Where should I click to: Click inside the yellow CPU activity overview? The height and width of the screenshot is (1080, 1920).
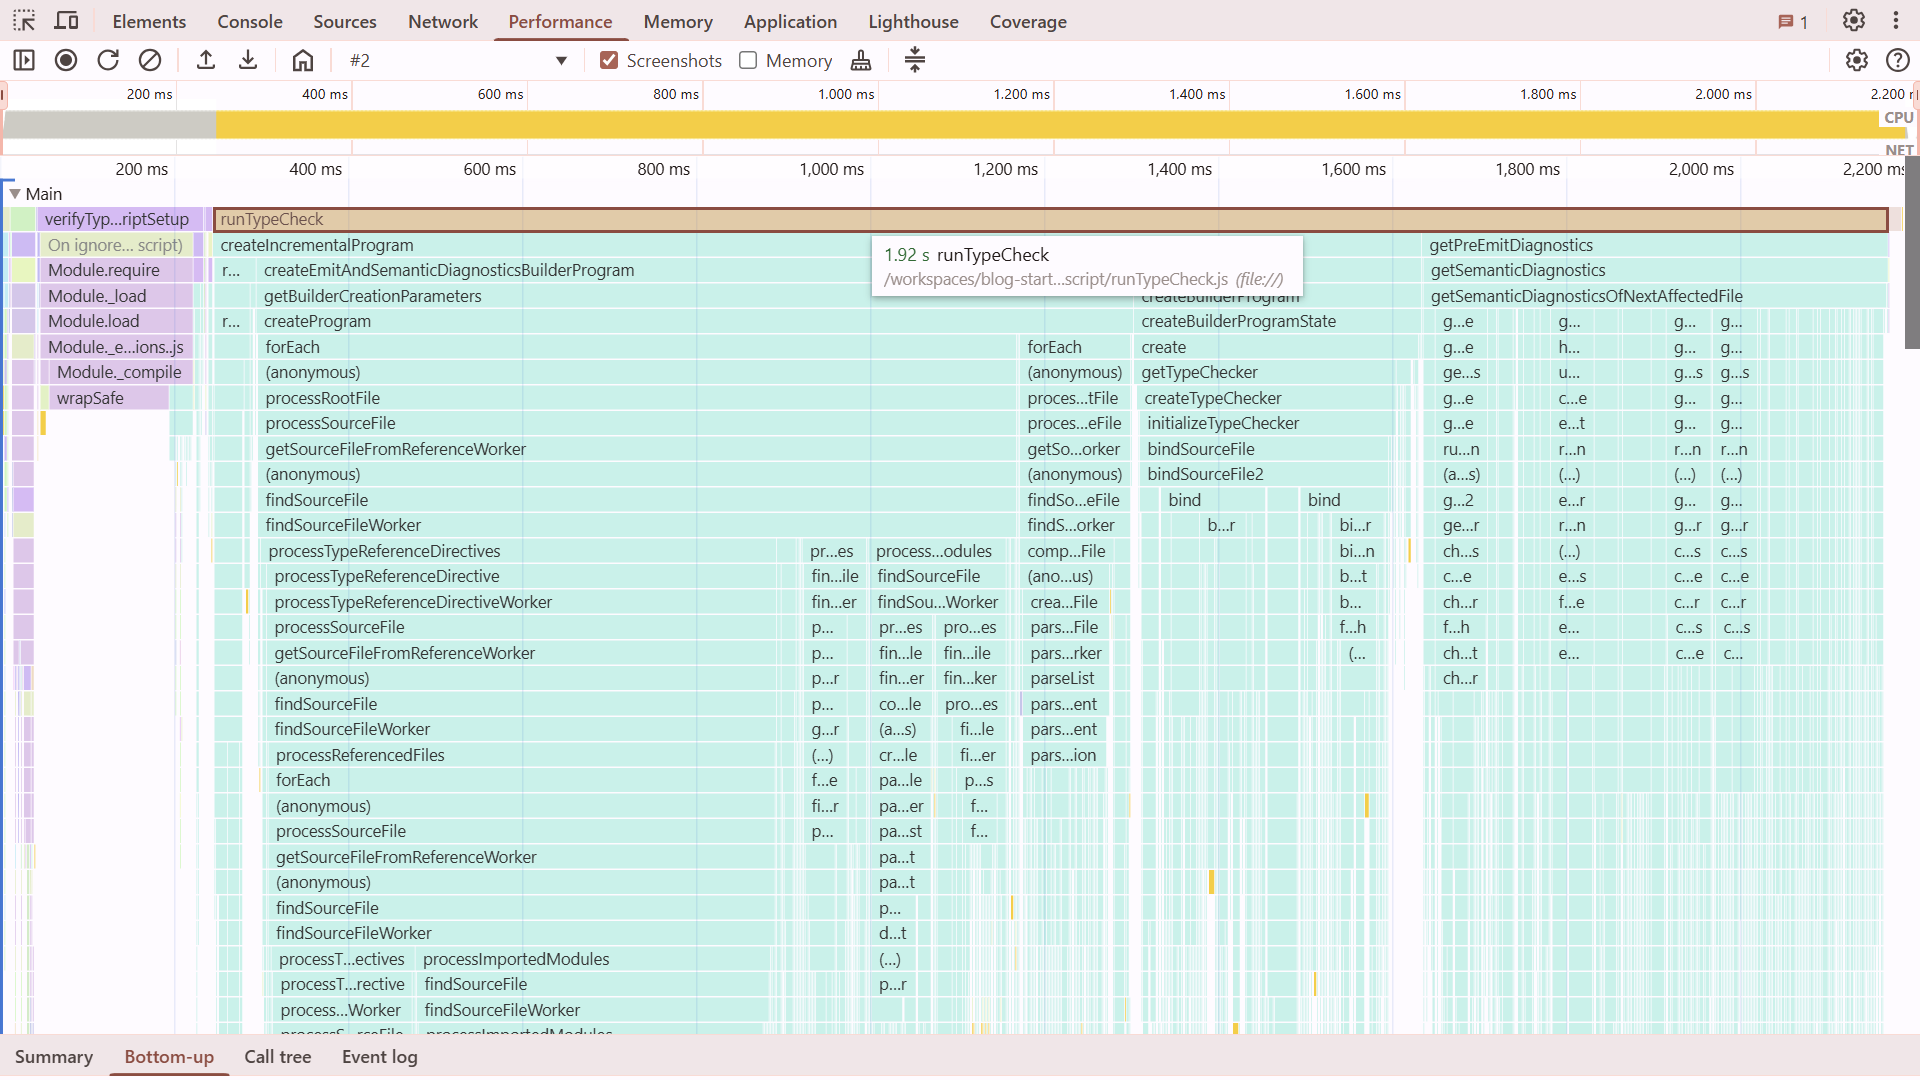(x=900, y=124)
